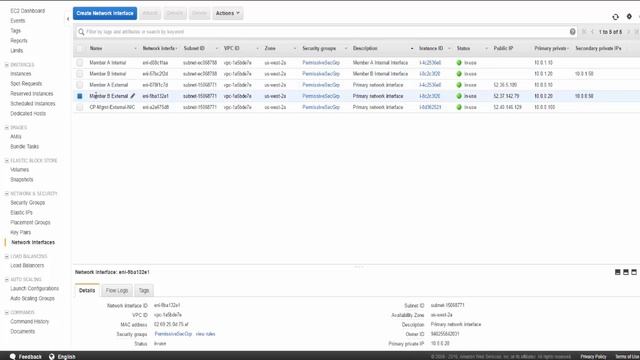Sort by the Security groups column header

pos(319,48)
